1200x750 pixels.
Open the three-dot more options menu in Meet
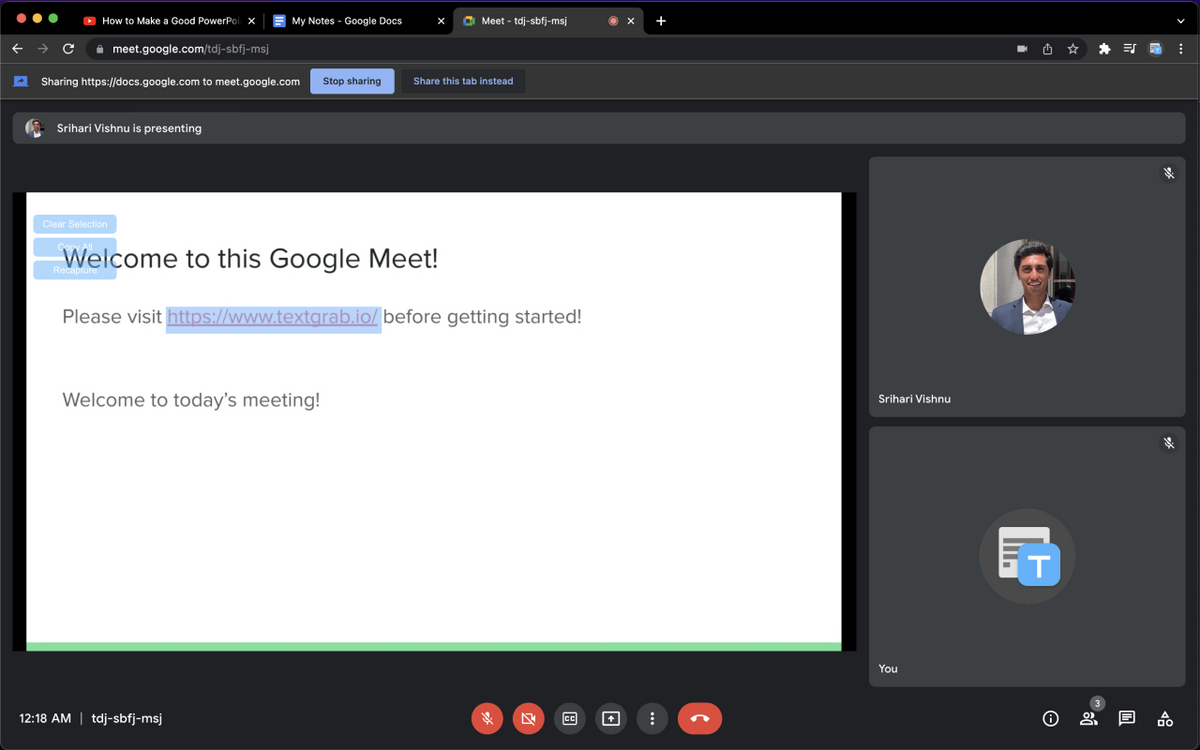click(x=652, y=718)
